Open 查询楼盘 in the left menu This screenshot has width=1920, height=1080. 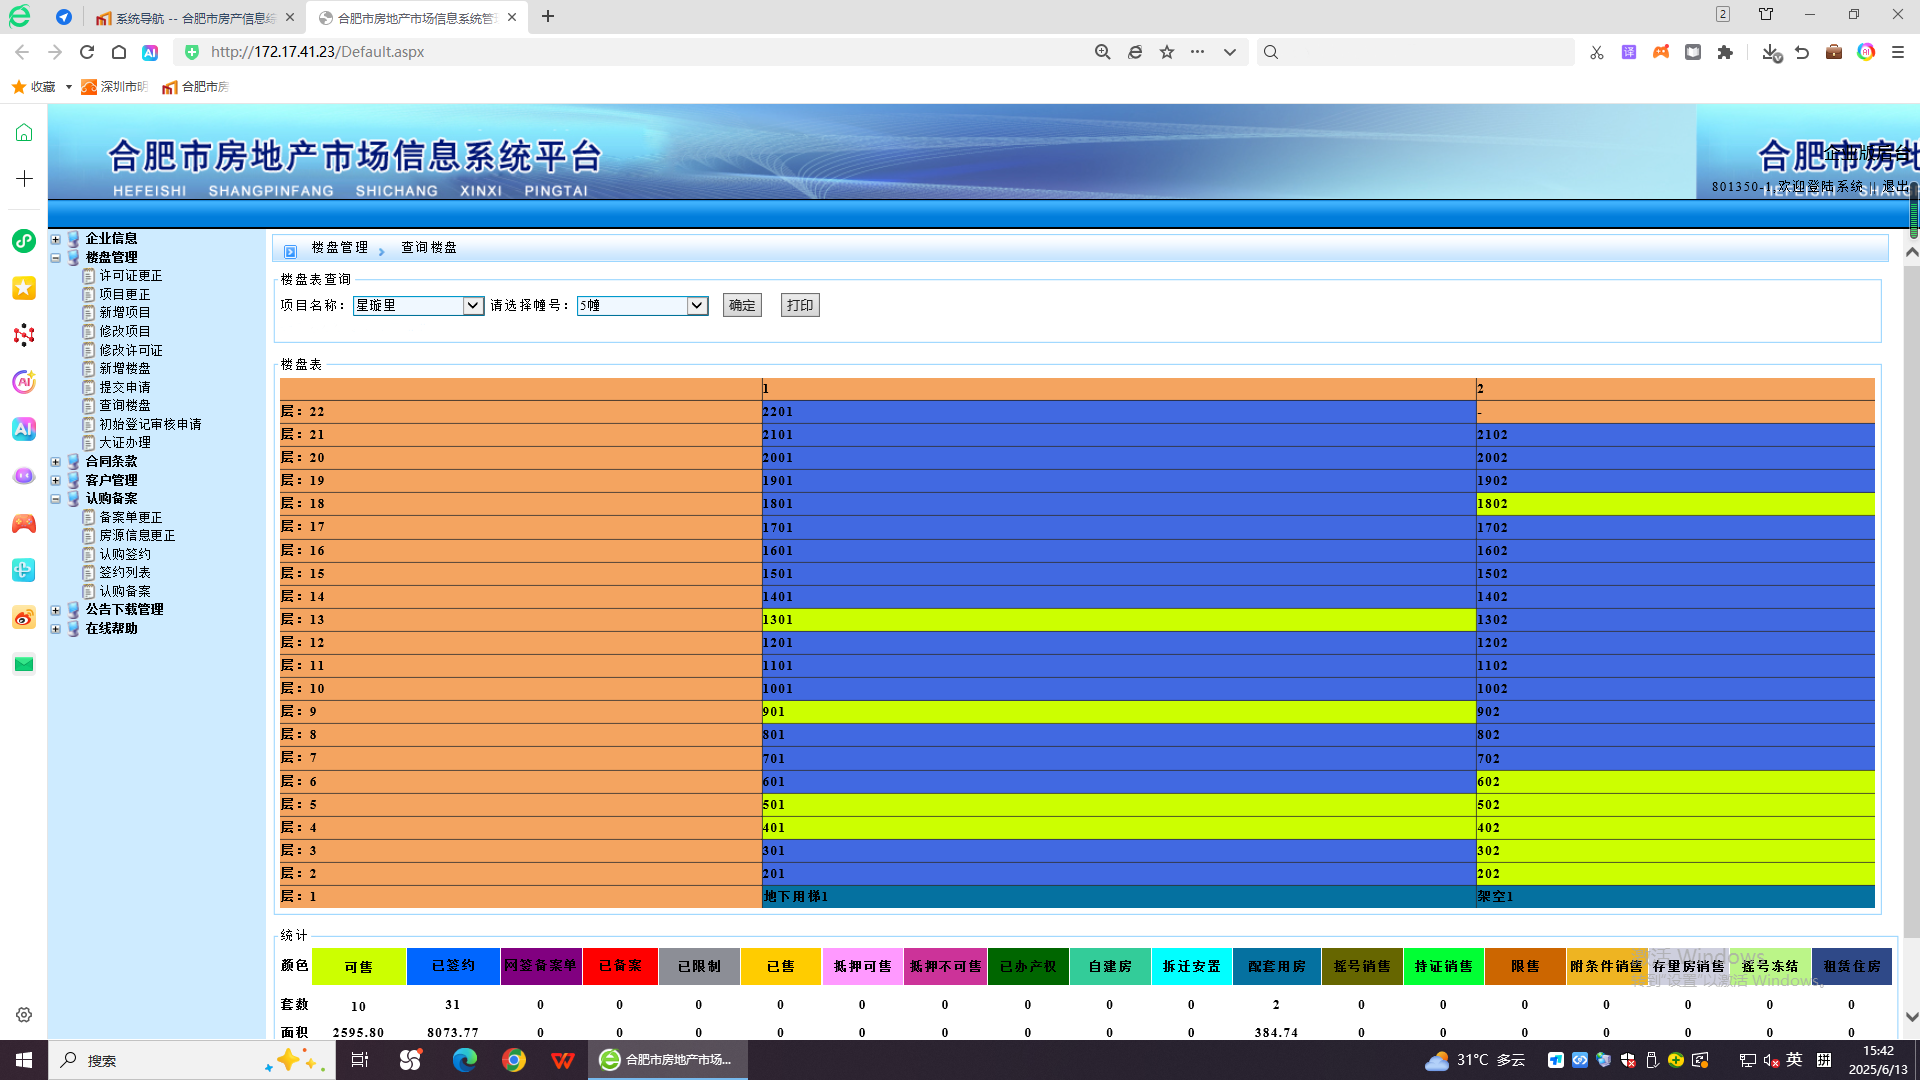[x=125, y=405]
